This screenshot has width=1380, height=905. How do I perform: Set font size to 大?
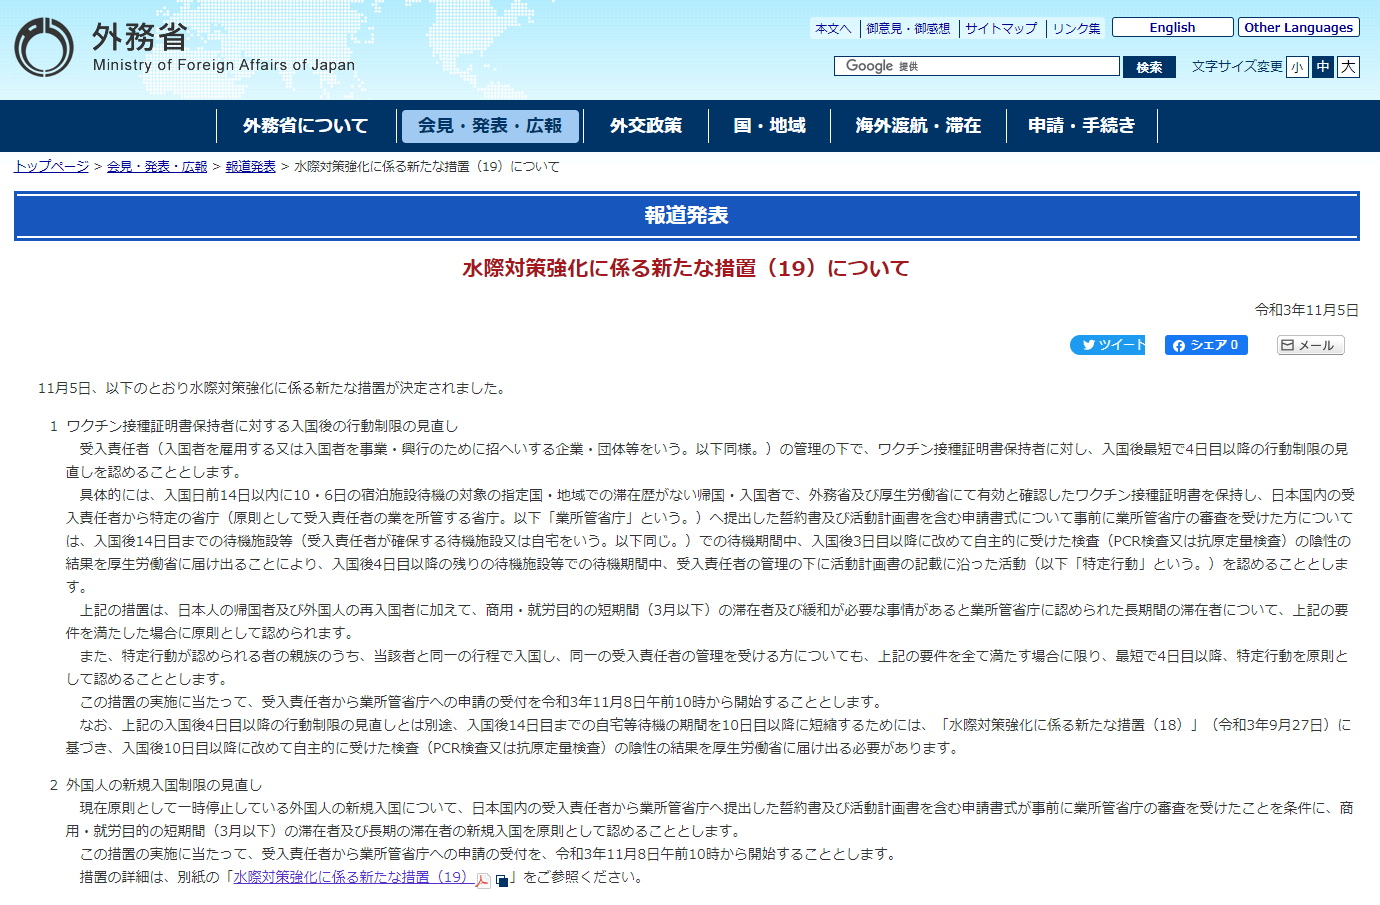tap(1348, 66)
